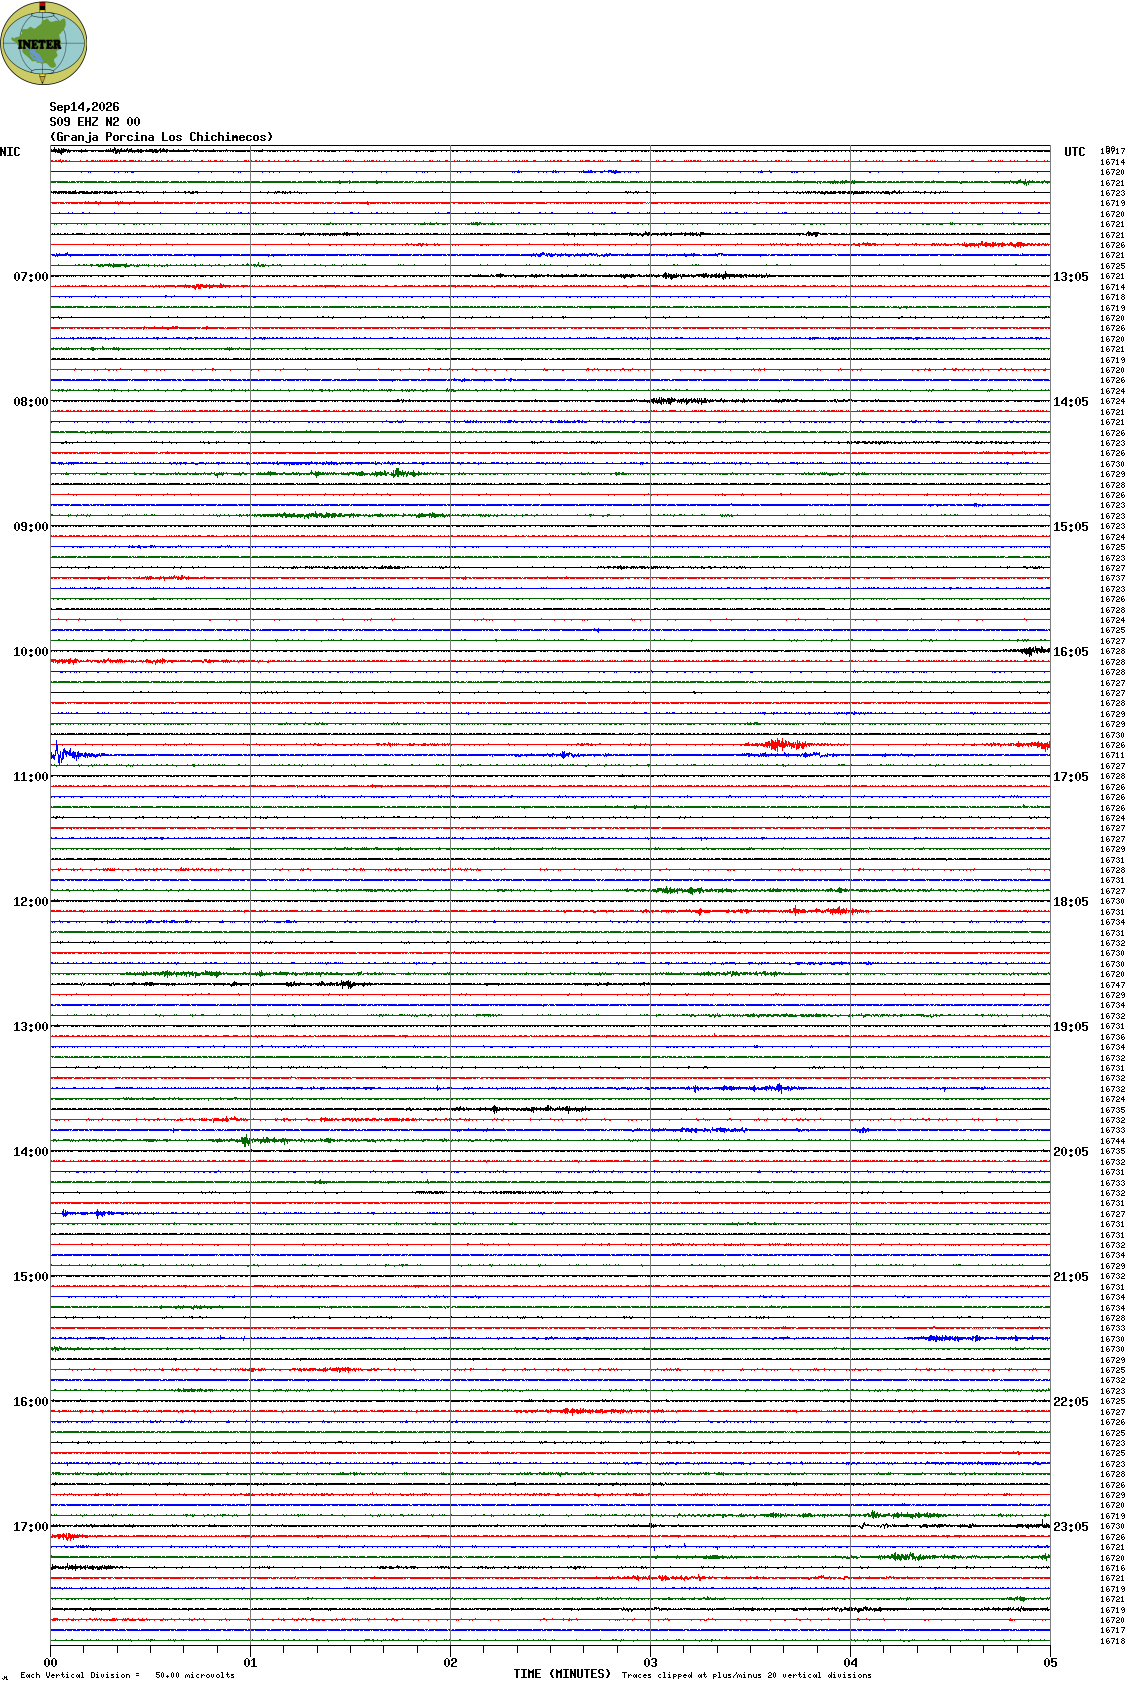This screenshot has height=1689, width=1130.
Task: Click the NIC timezone header
Action: [x=10, y=152]
